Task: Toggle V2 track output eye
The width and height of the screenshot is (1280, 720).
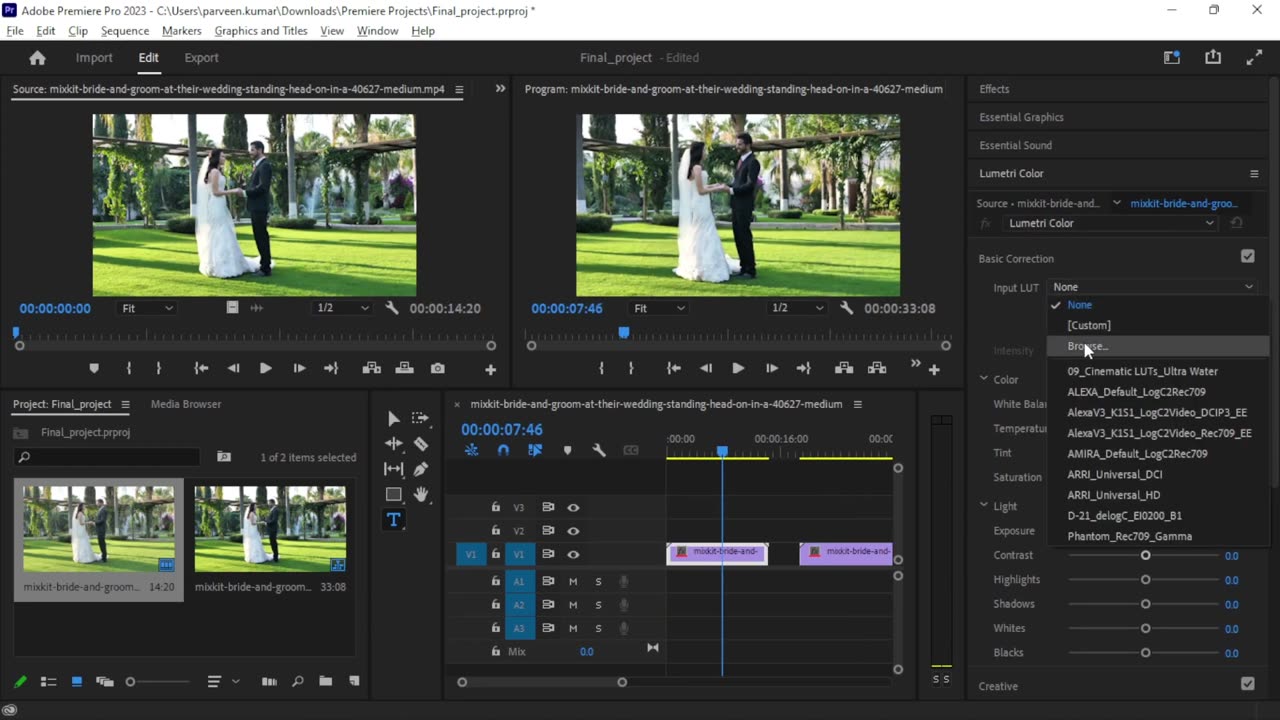Action: tap(573, 531)
